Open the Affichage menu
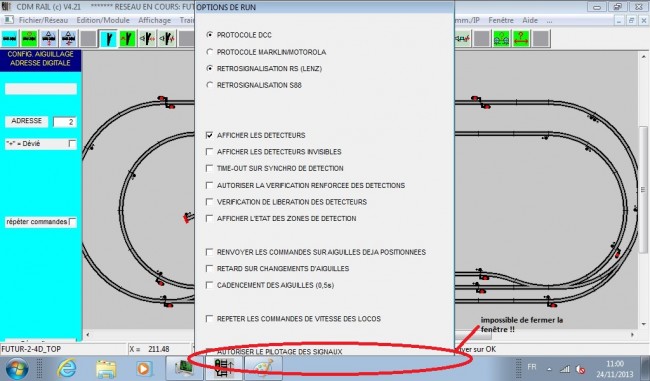This screenshot has width=650, height=381. pos(154,20)
